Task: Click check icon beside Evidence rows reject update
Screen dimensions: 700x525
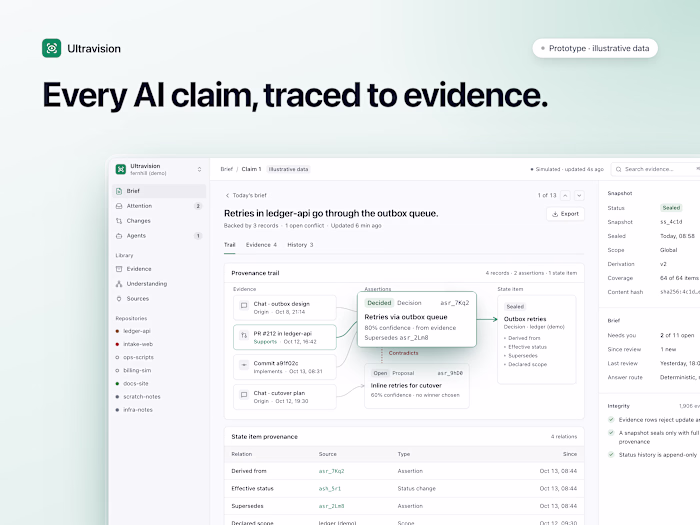Action: point(611,420)
